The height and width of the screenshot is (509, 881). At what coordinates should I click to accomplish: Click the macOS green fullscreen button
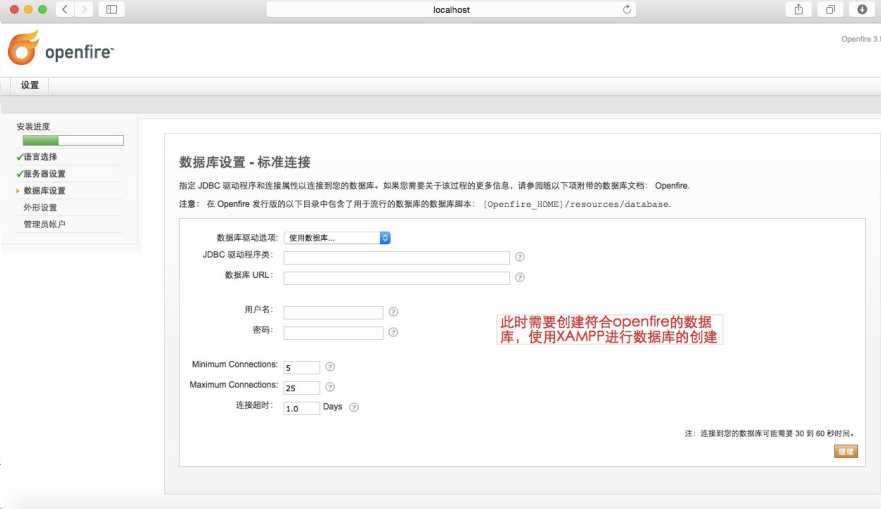(x=42, y=10)
